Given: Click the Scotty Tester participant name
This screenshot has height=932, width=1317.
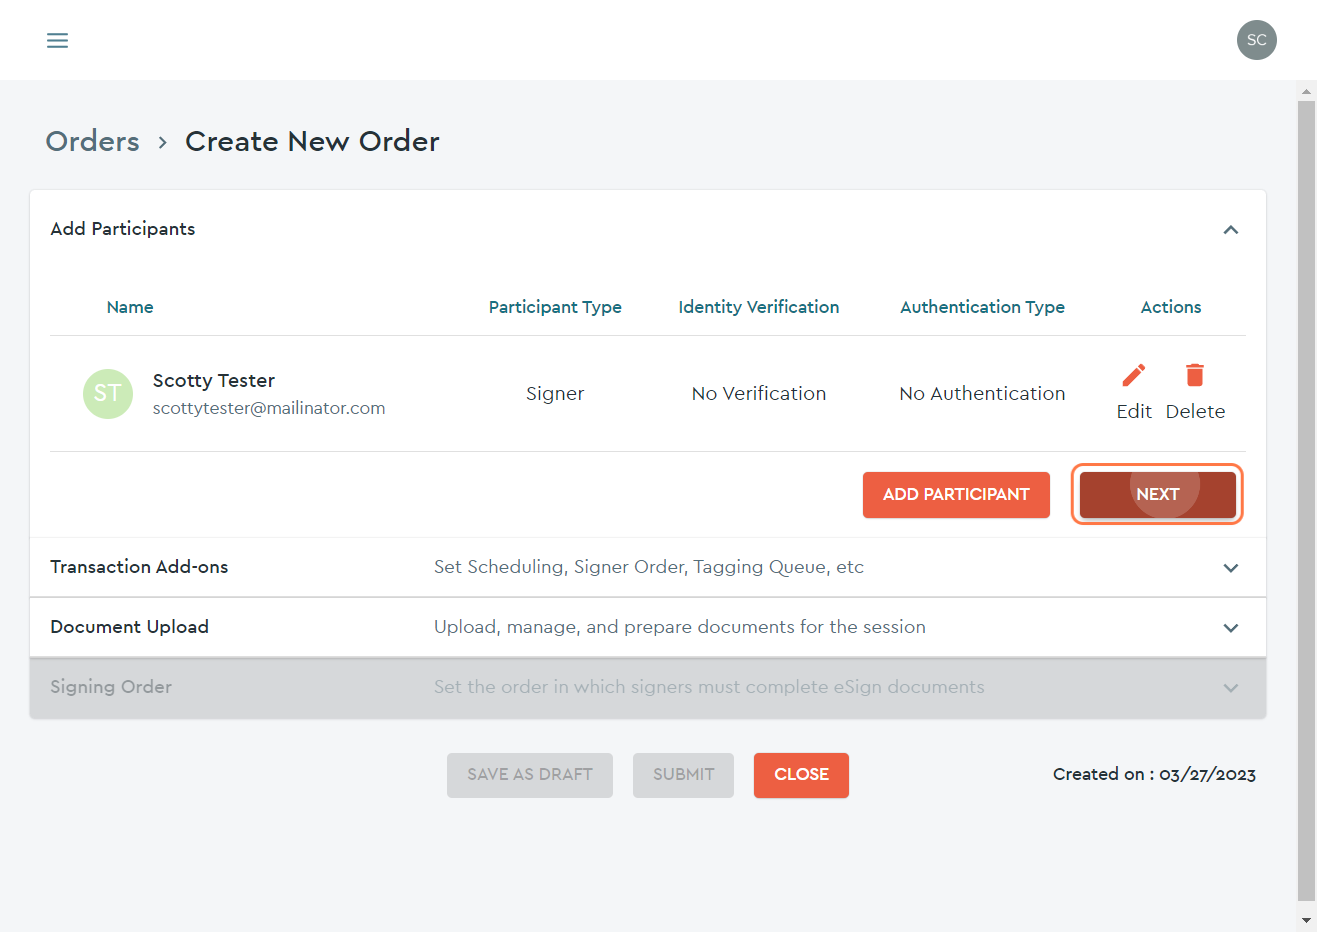Looking at the screenshot, I should click(214, 380).
